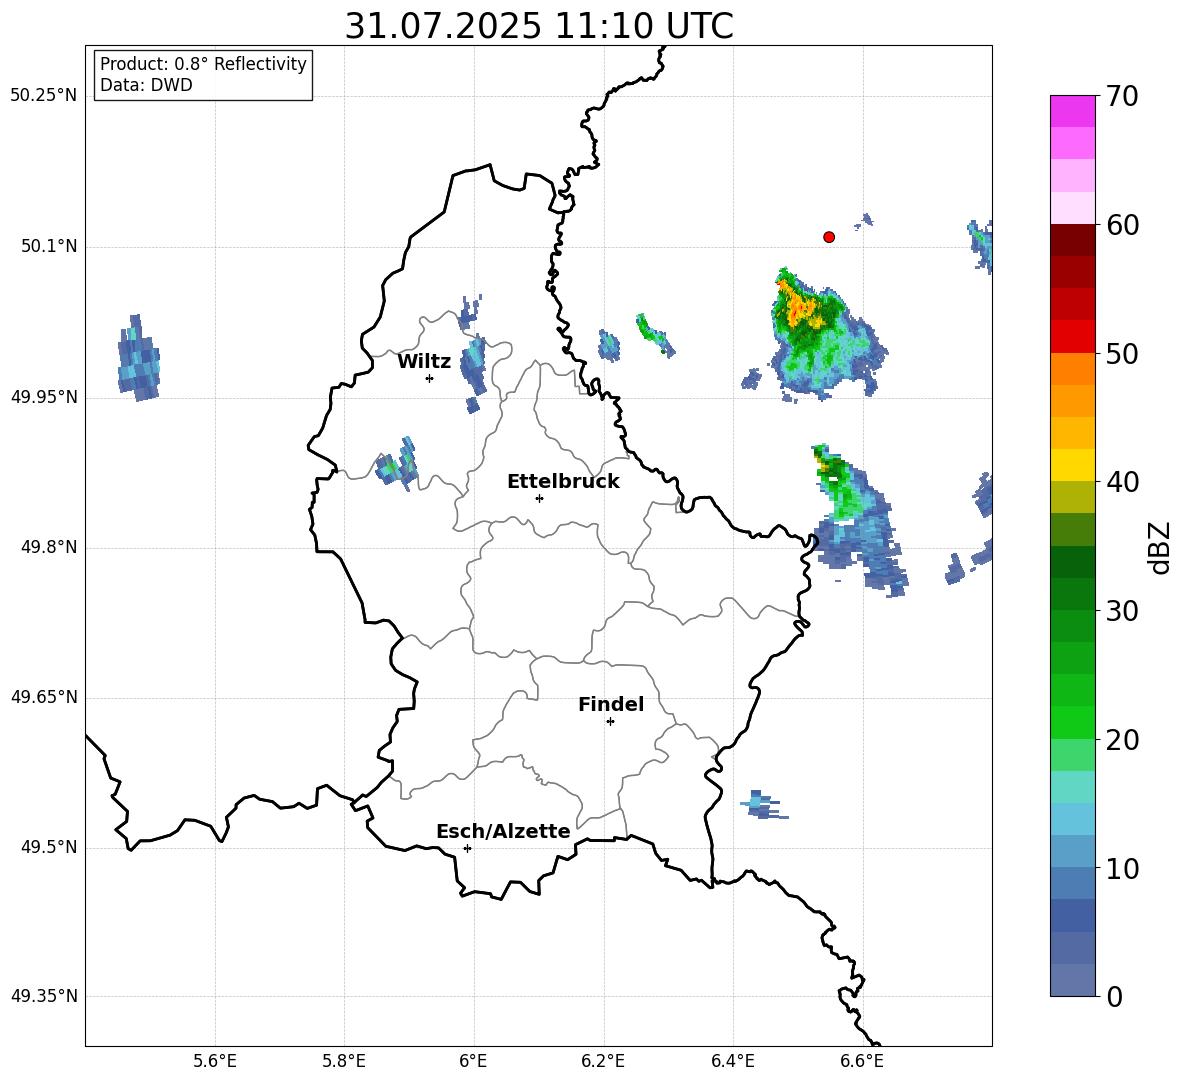The height and width of the screenshot is (1081, 1184).
Task: Click 'Product: 0.8° Reflectivity' legend text
Action: tap(203, 64)
